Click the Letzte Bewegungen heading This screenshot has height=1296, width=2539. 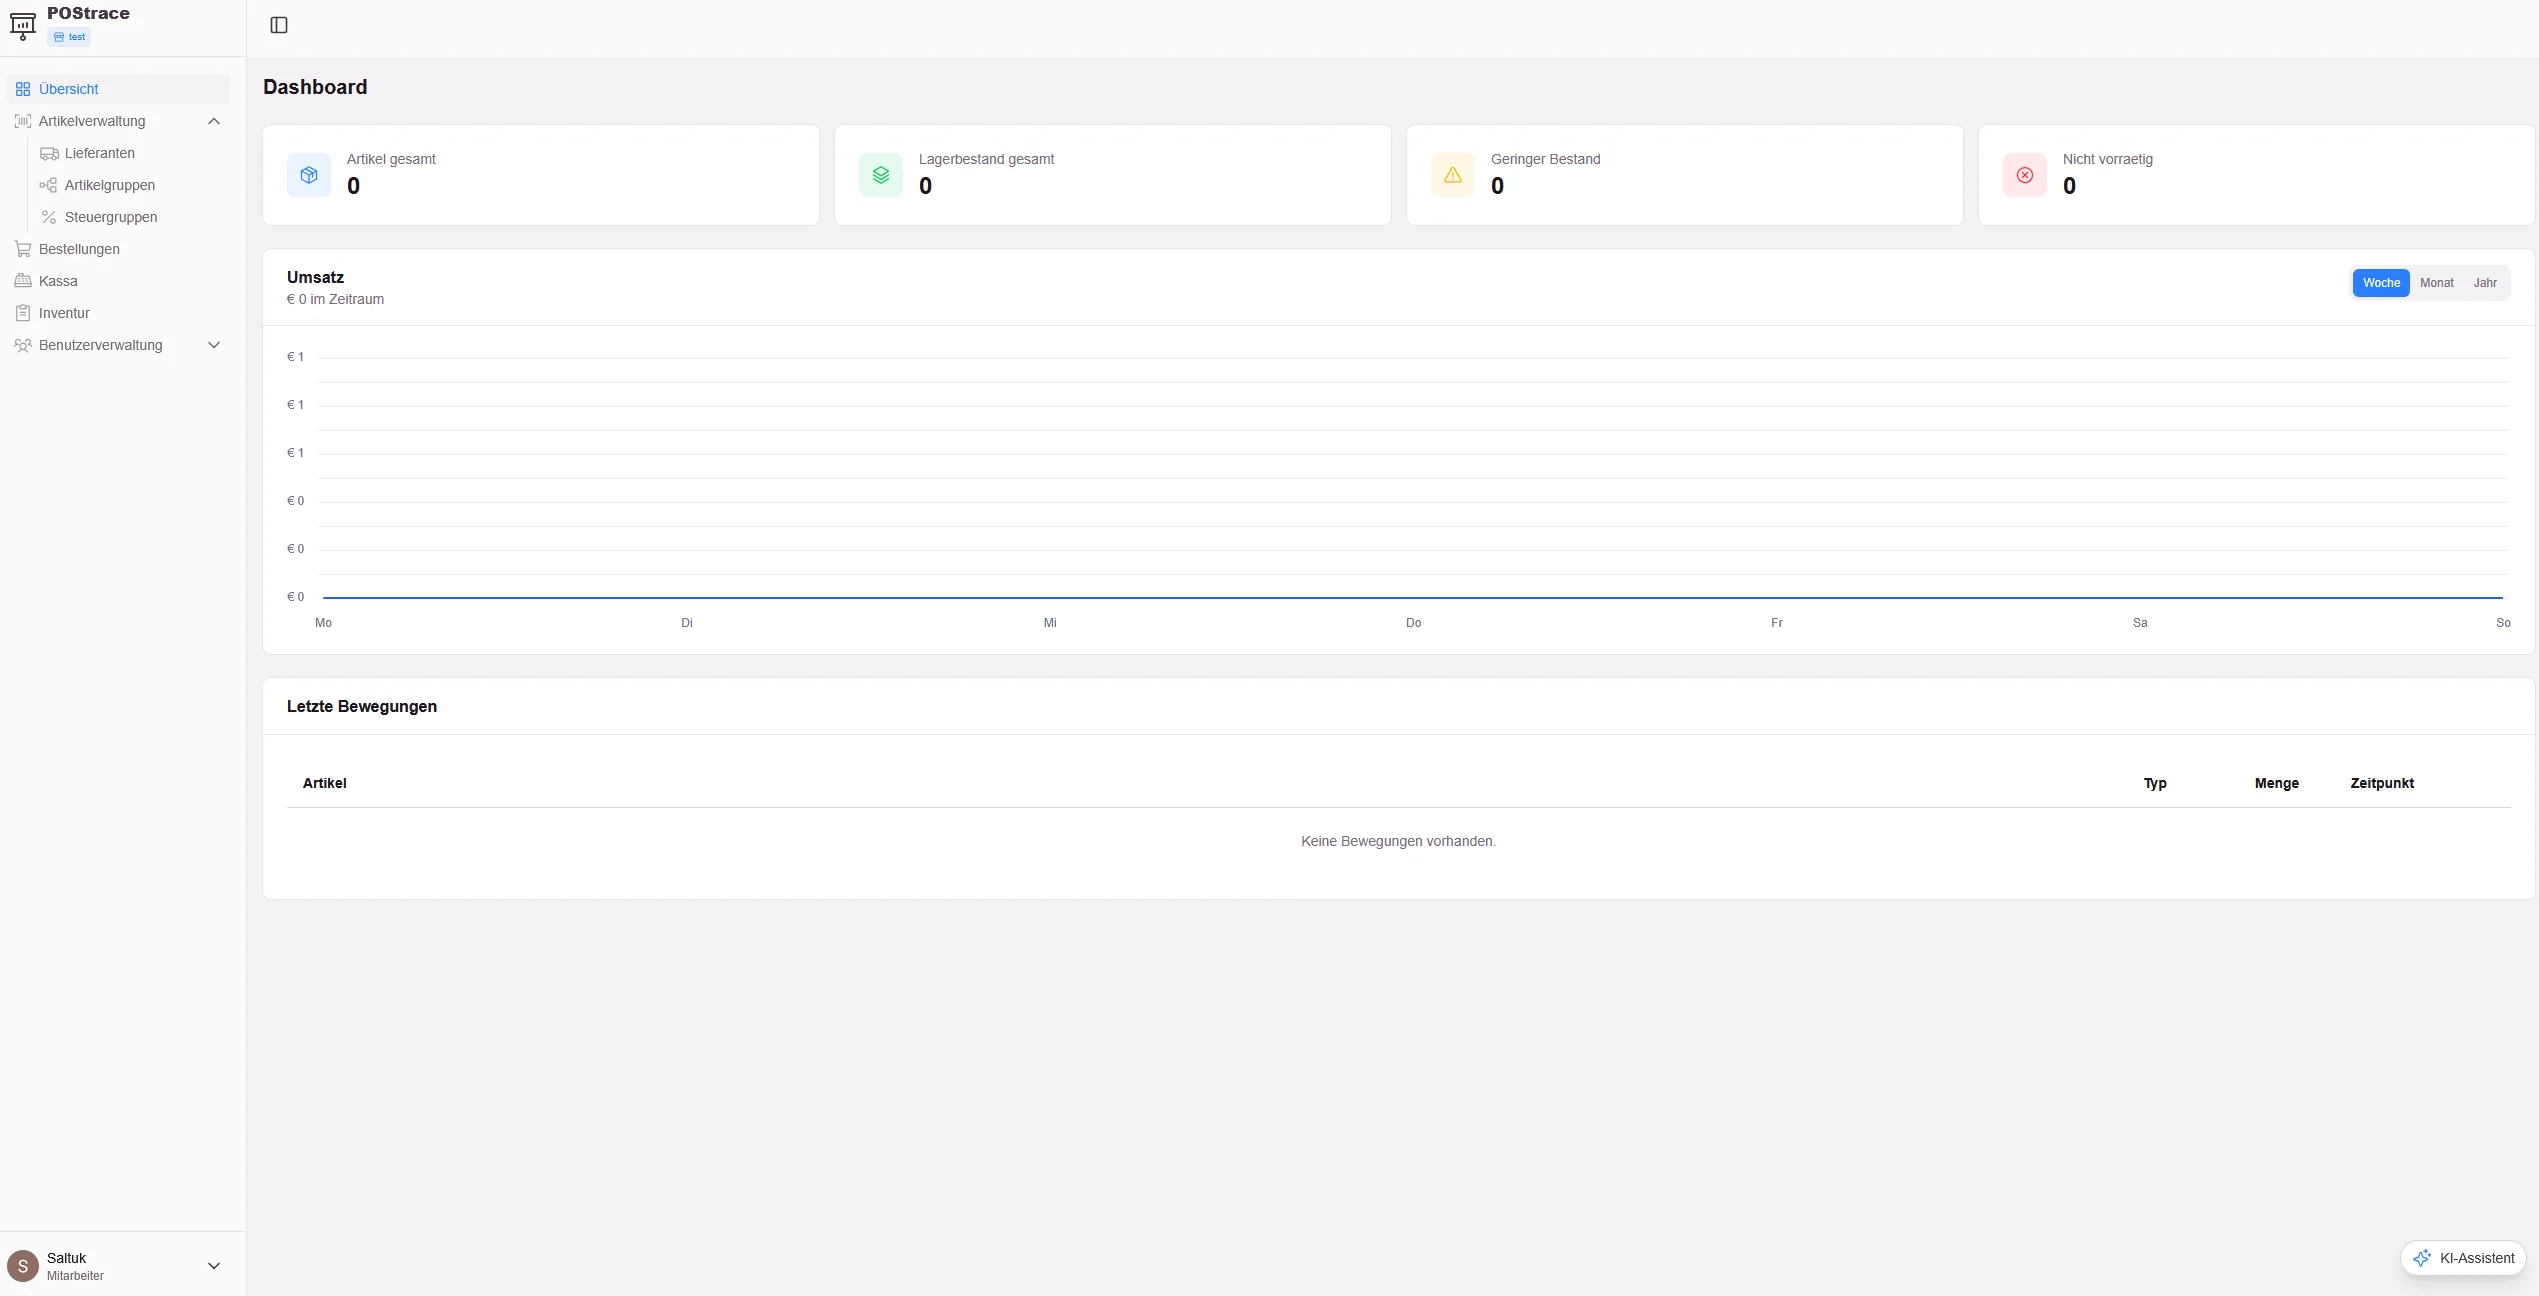coord(362,706)
